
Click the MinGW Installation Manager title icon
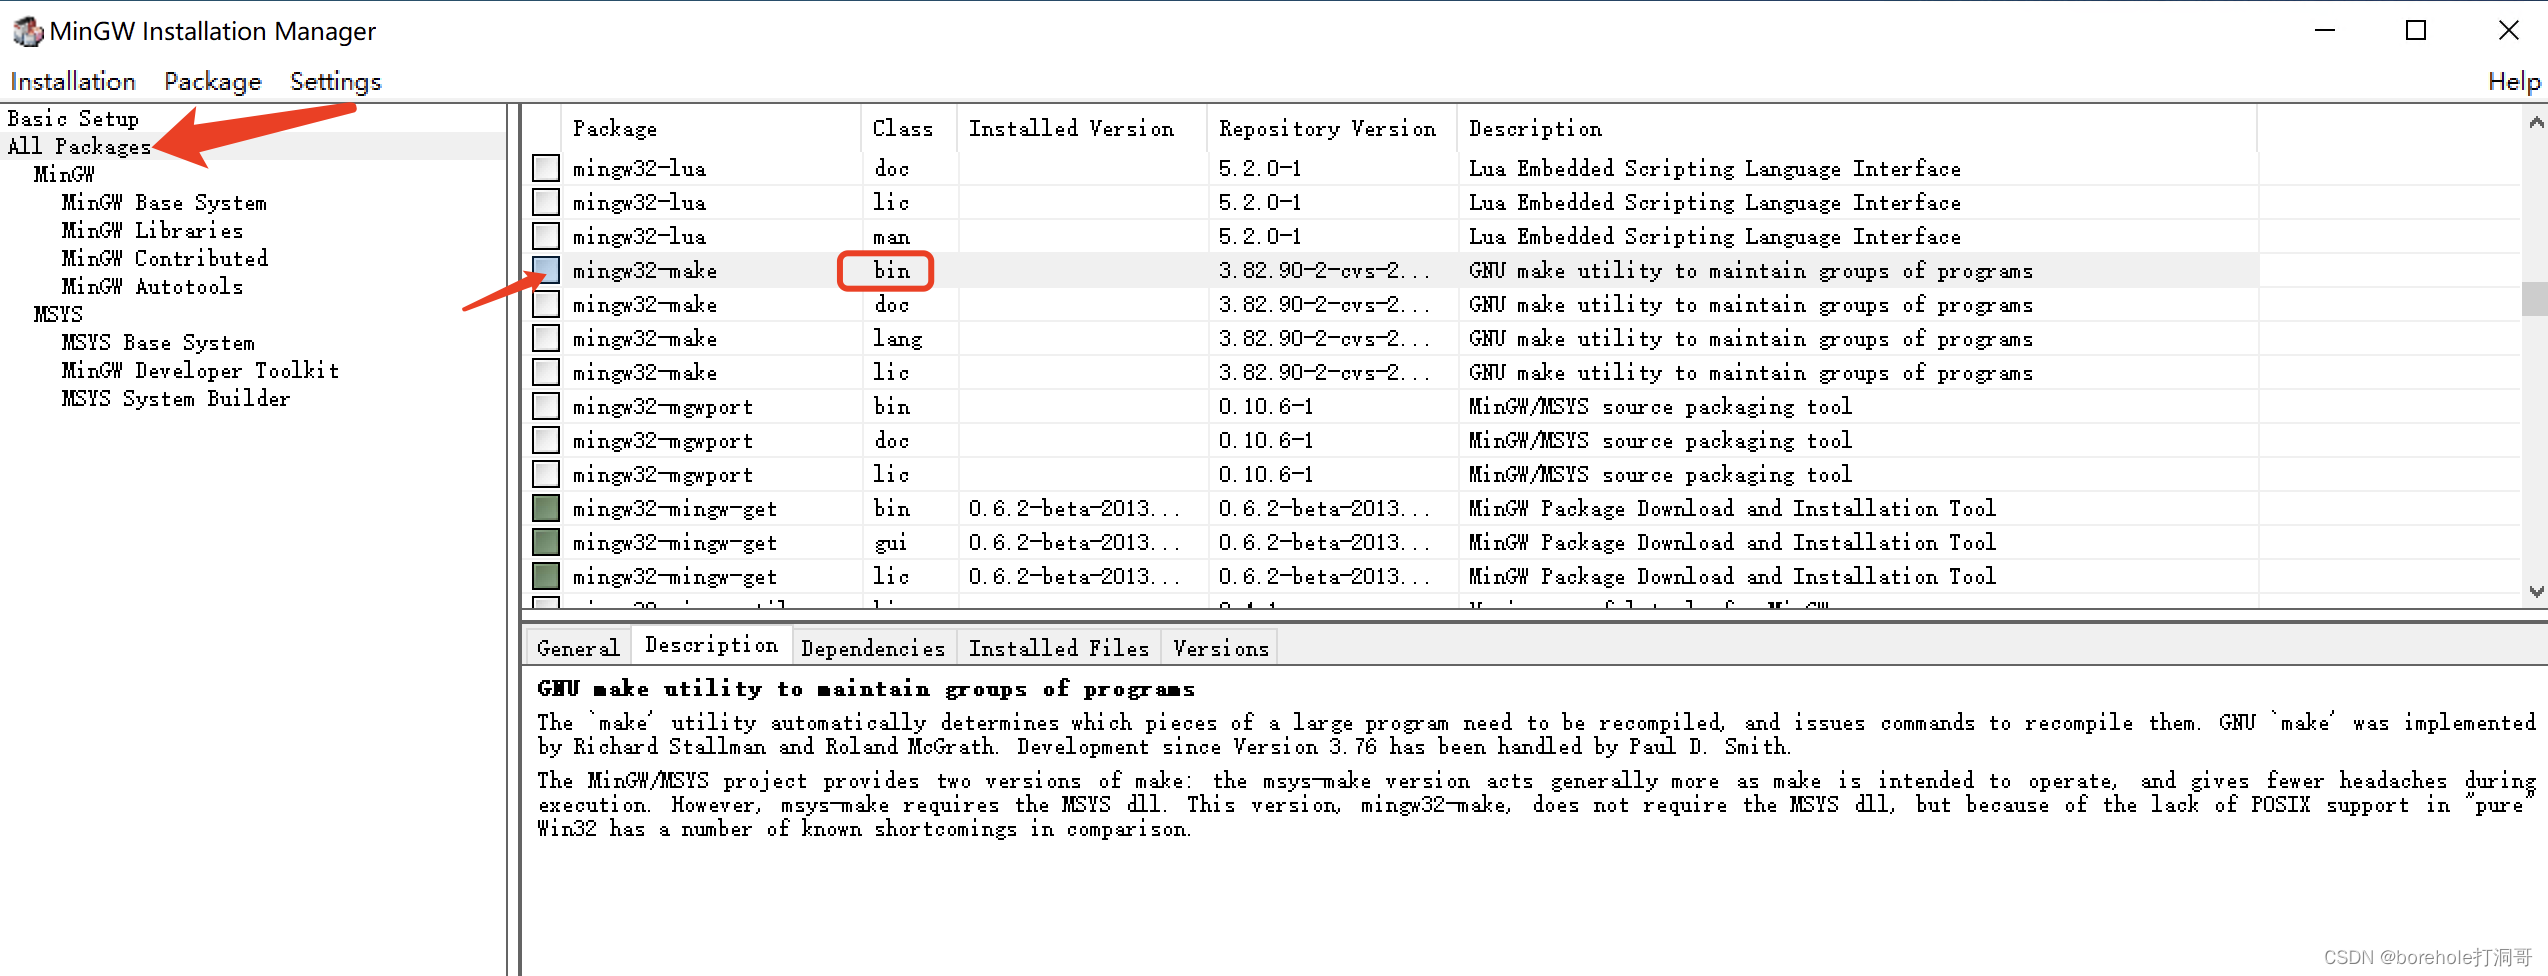pyautogui.click(x=27, y=32)
